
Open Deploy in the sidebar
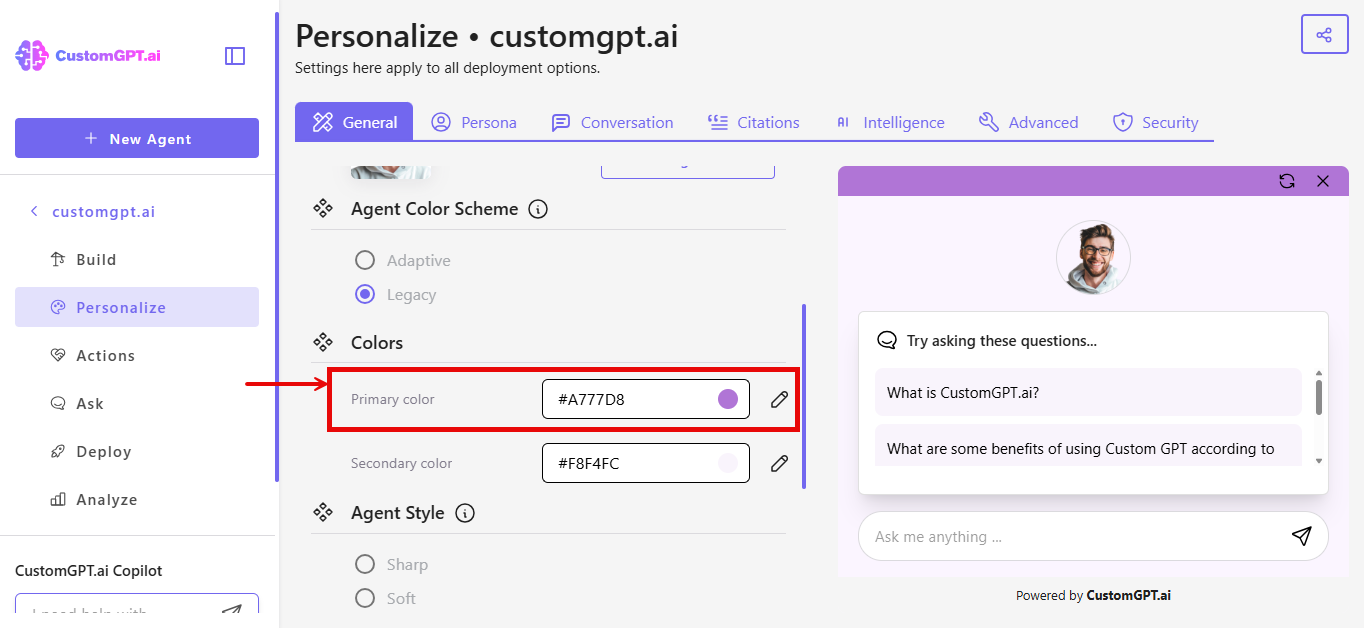(x=137, y=451)
